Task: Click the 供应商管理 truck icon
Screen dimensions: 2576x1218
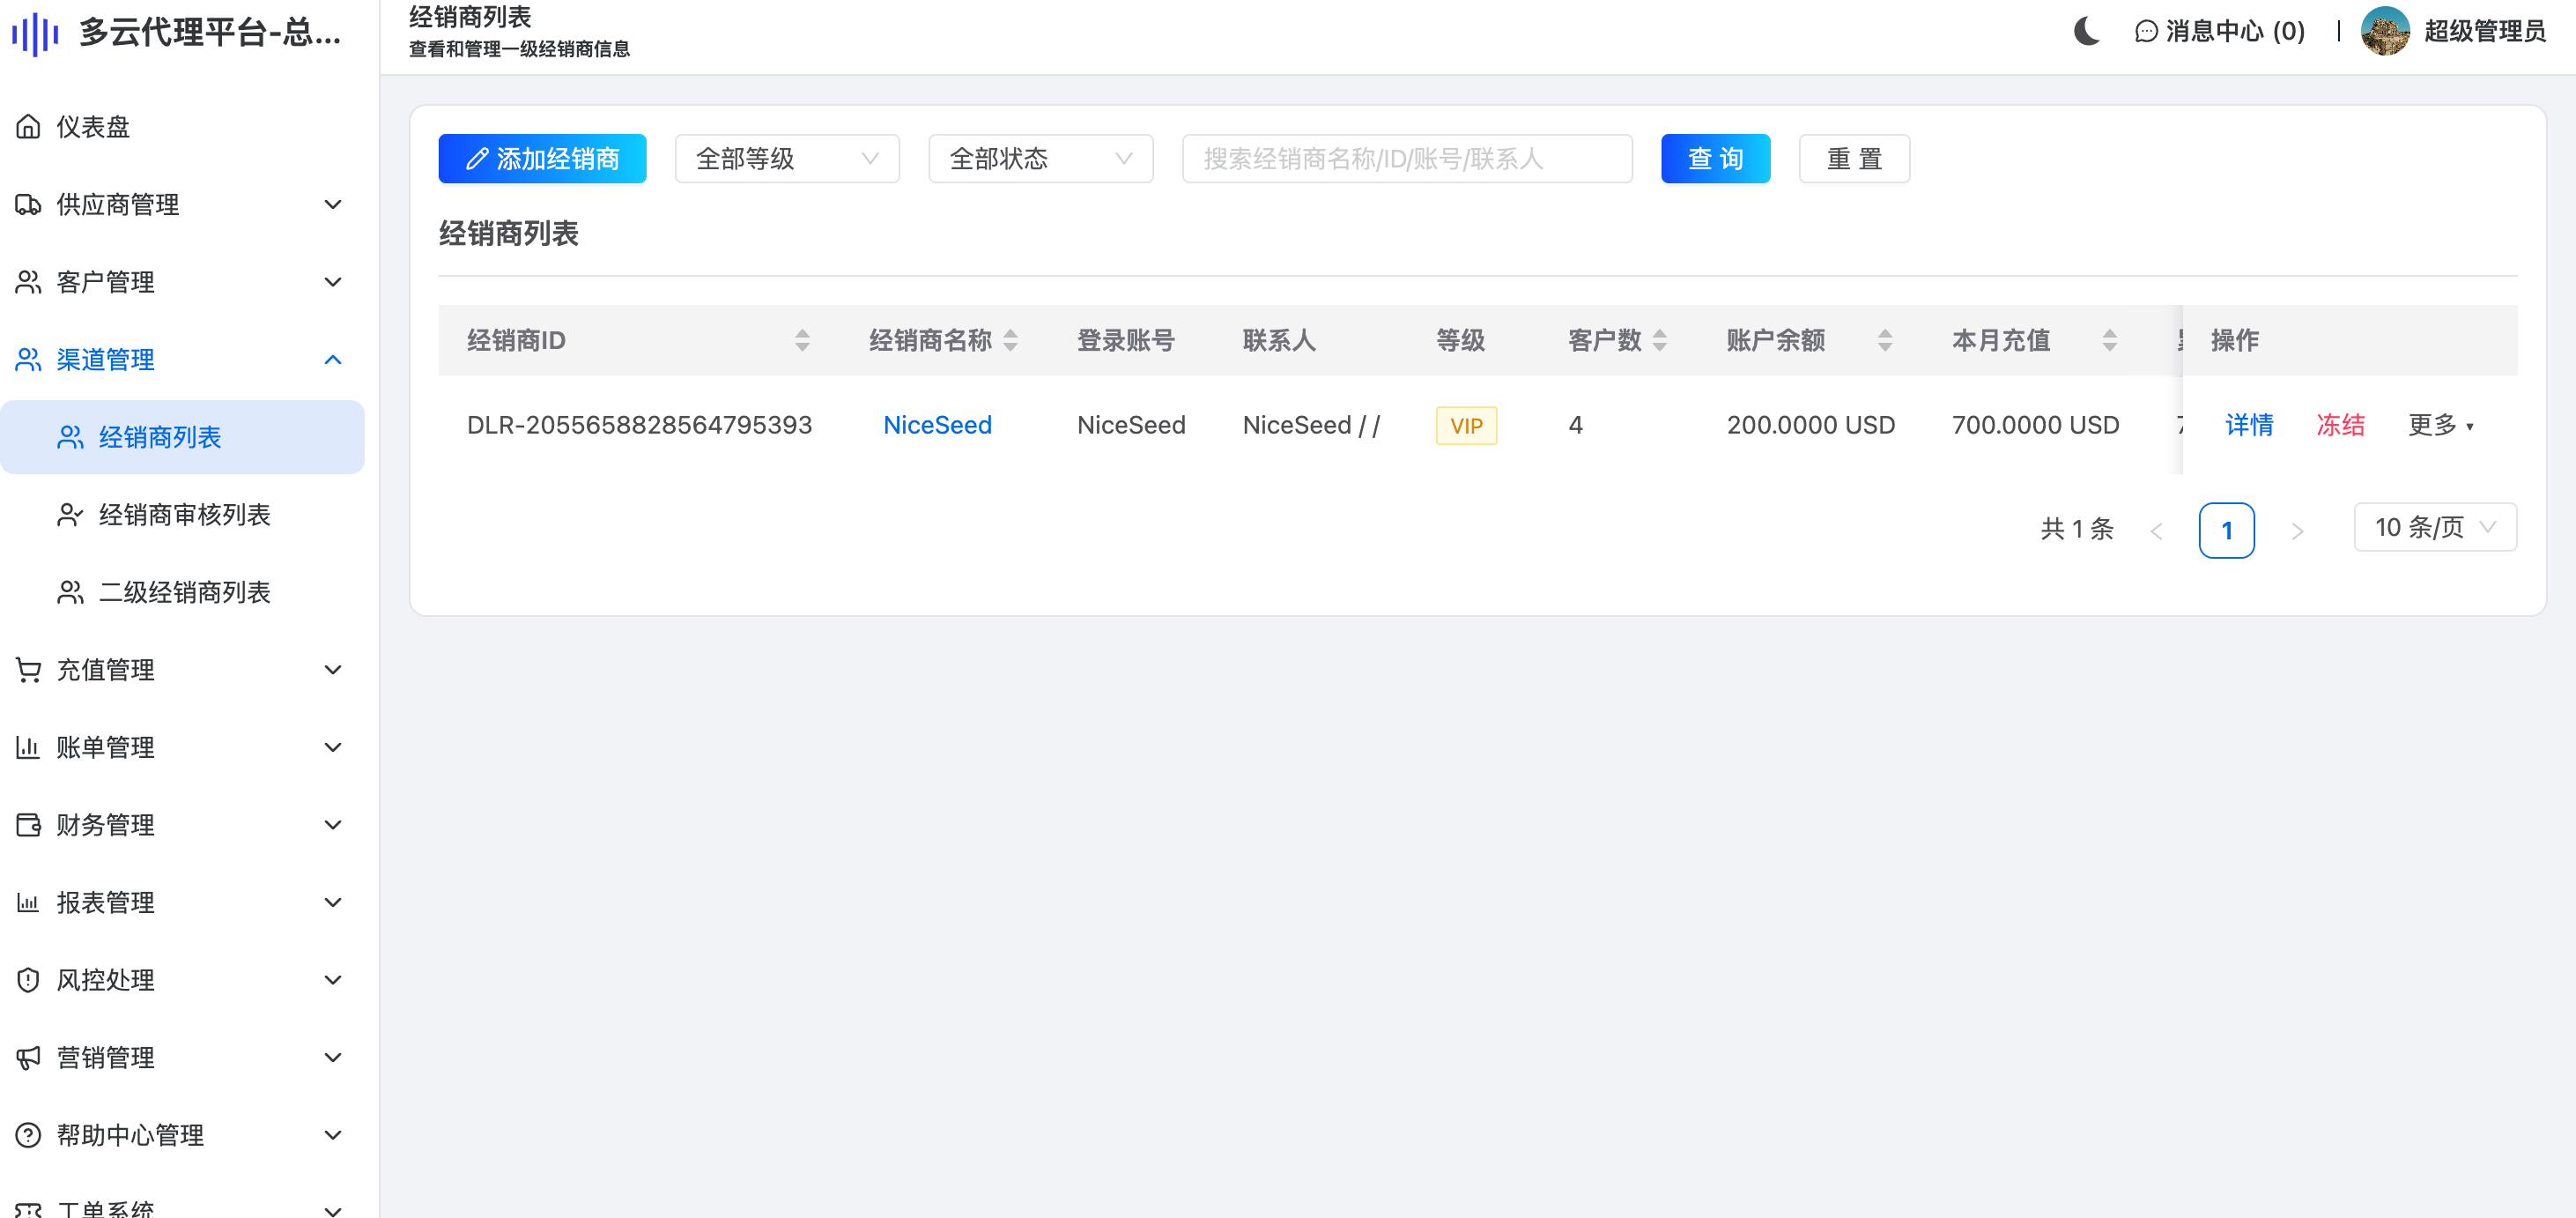Action: [28, 205]
